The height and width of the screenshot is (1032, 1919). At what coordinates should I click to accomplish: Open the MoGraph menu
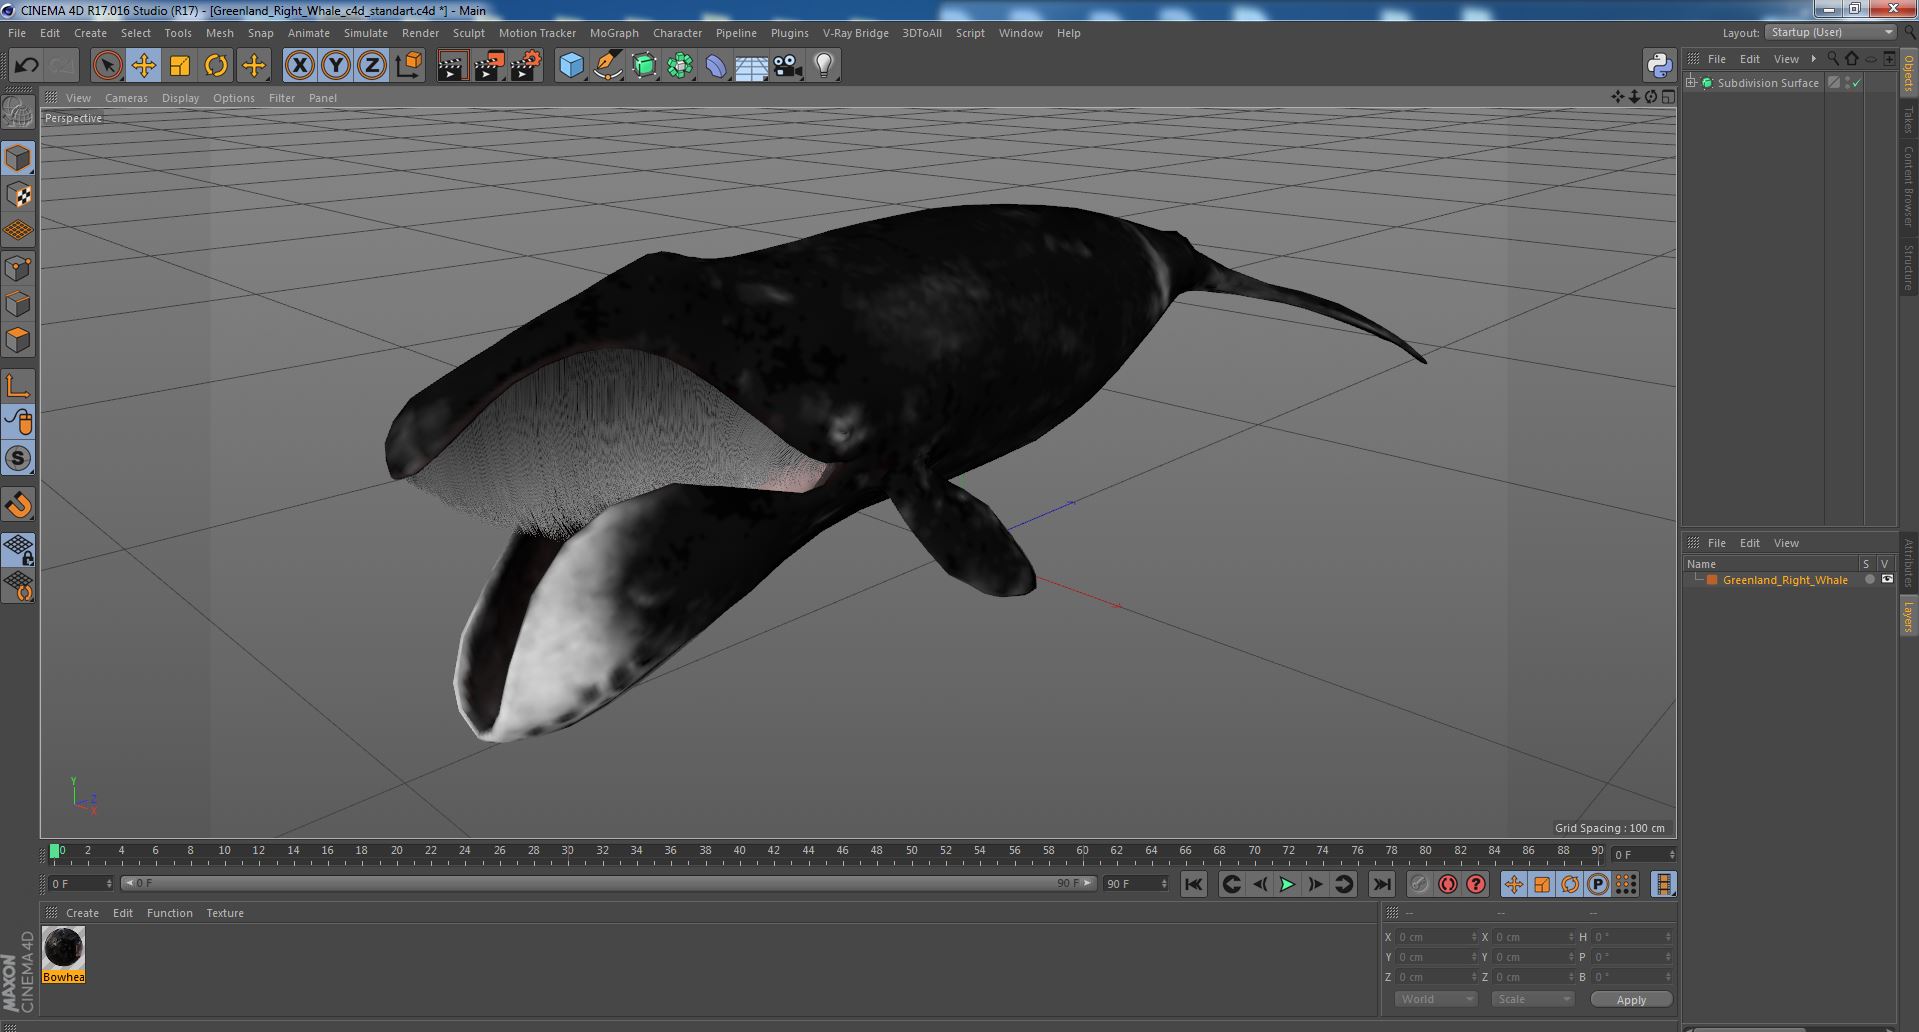point(613,33)
